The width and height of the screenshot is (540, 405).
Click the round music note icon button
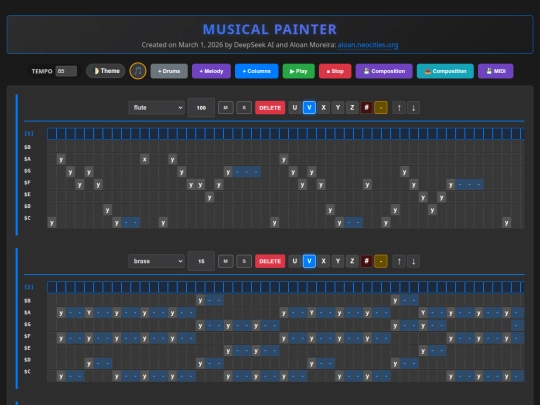138,71
